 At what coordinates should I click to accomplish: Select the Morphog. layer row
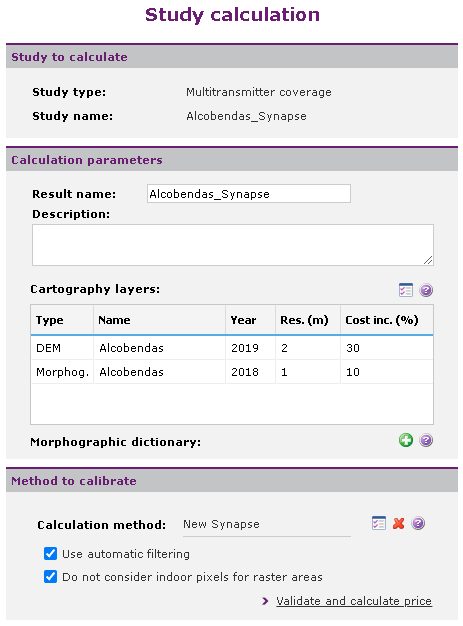232,372
